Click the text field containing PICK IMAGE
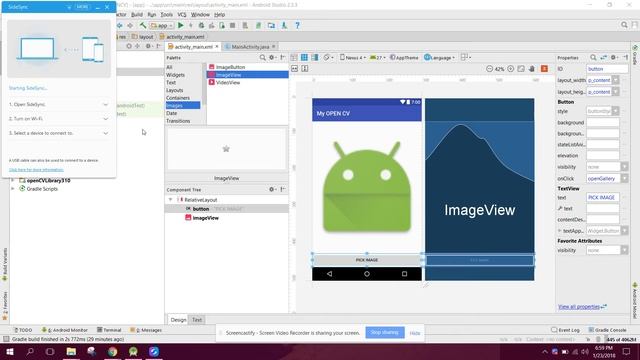 pos(603,198)
